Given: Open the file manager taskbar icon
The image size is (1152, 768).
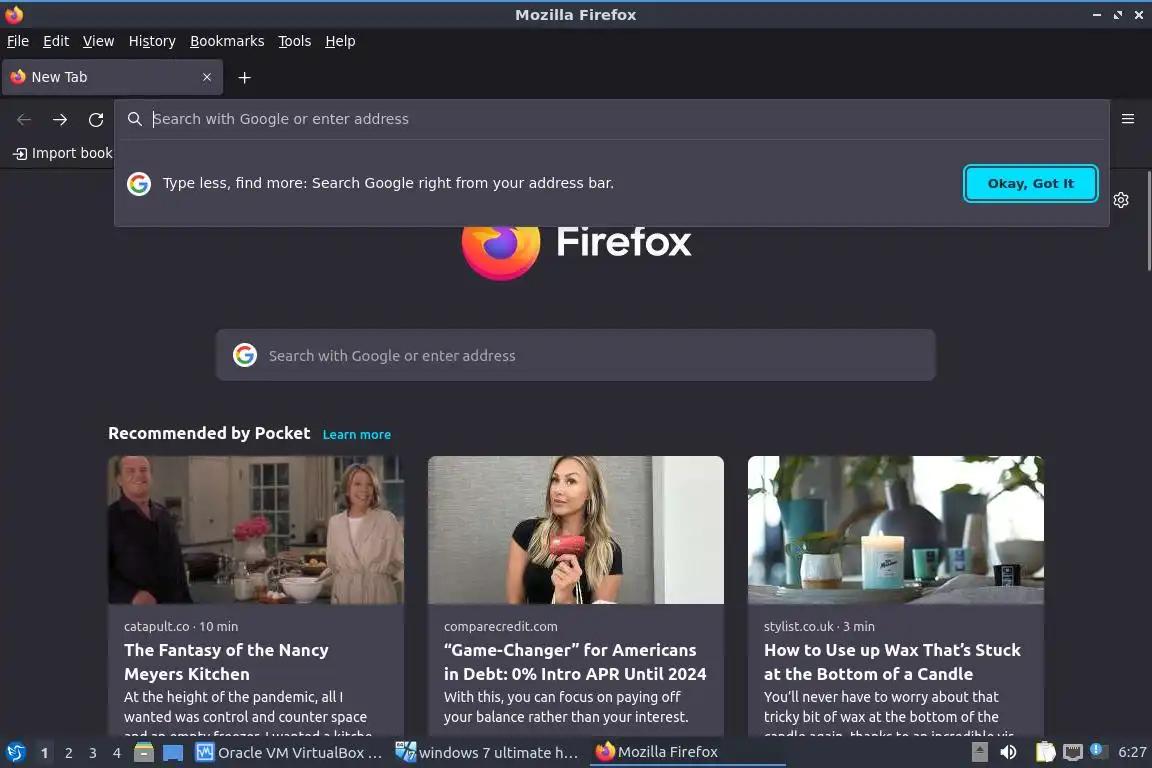Looking at the screenshot, I should tap(144, 753).
